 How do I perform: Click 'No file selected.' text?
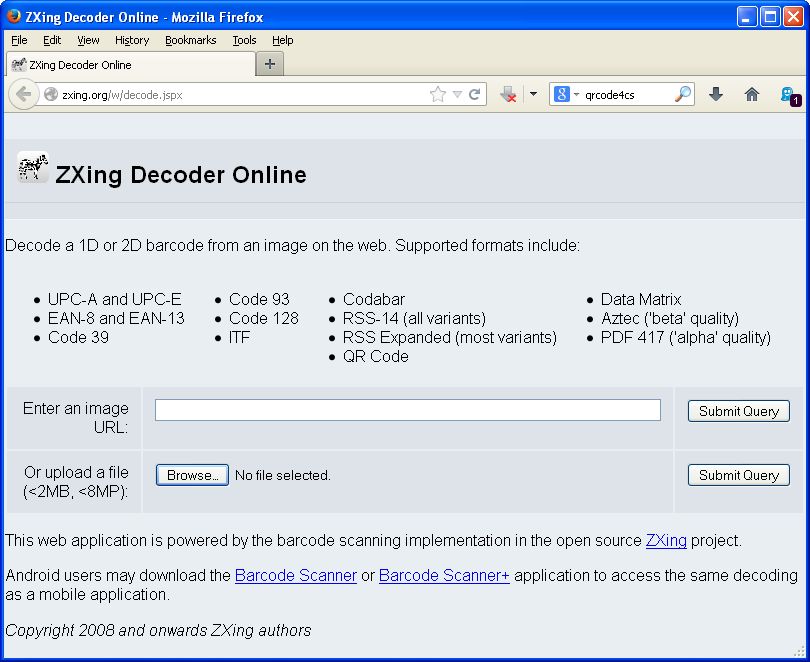(283, 475)
